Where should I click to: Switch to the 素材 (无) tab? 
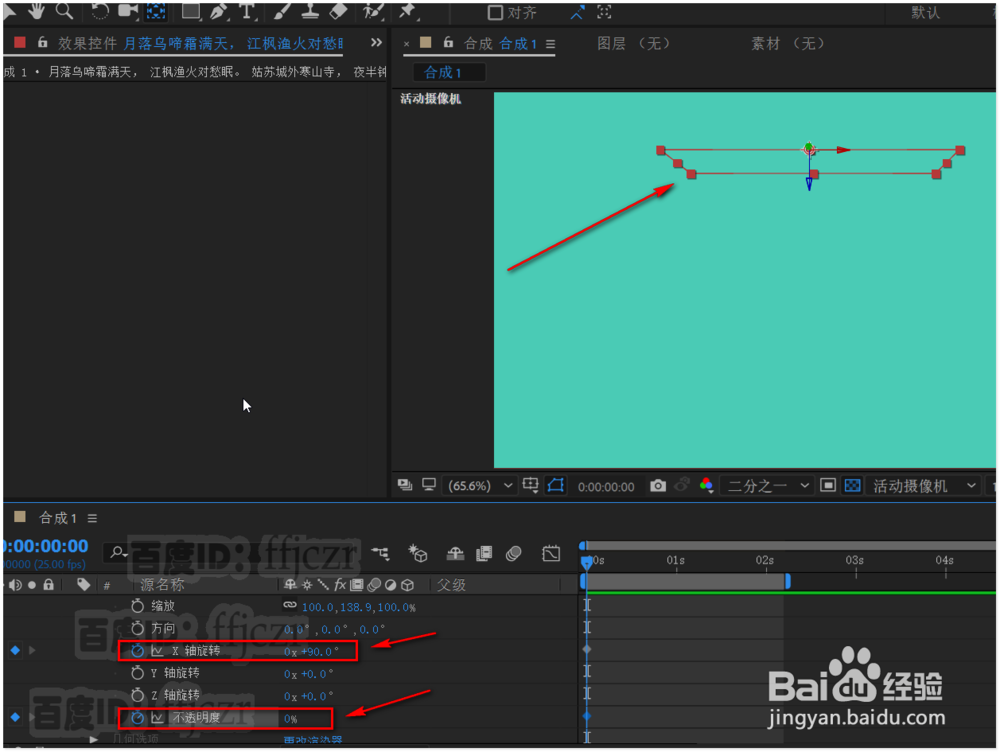[788, 43]
